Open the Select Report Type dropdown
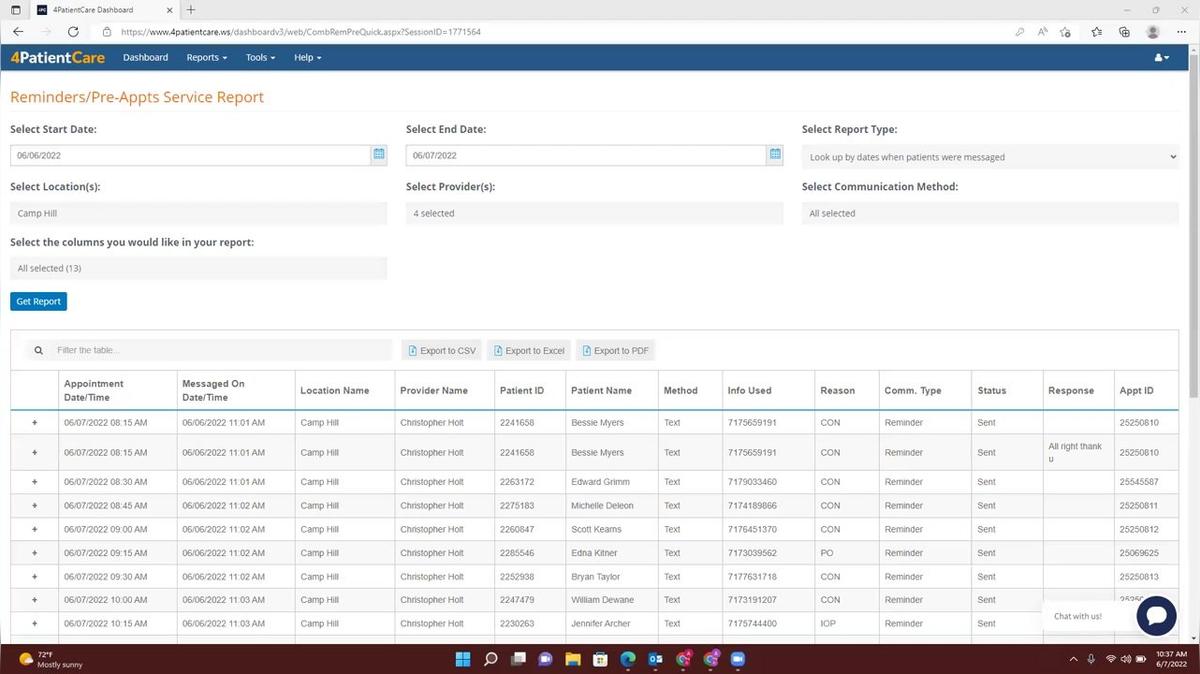 pyautogui.click(x=989, y=156)
